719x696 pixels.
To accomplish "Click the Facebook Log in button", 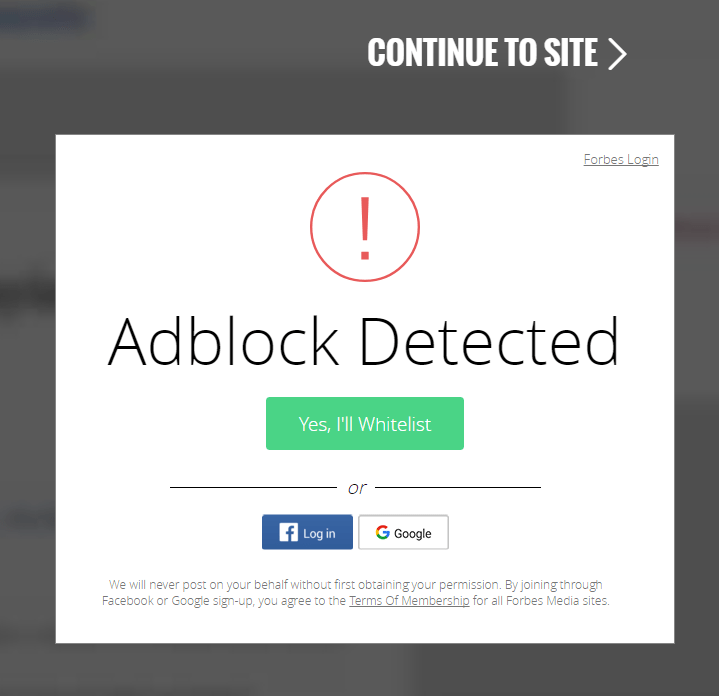I will click(307, 533).
